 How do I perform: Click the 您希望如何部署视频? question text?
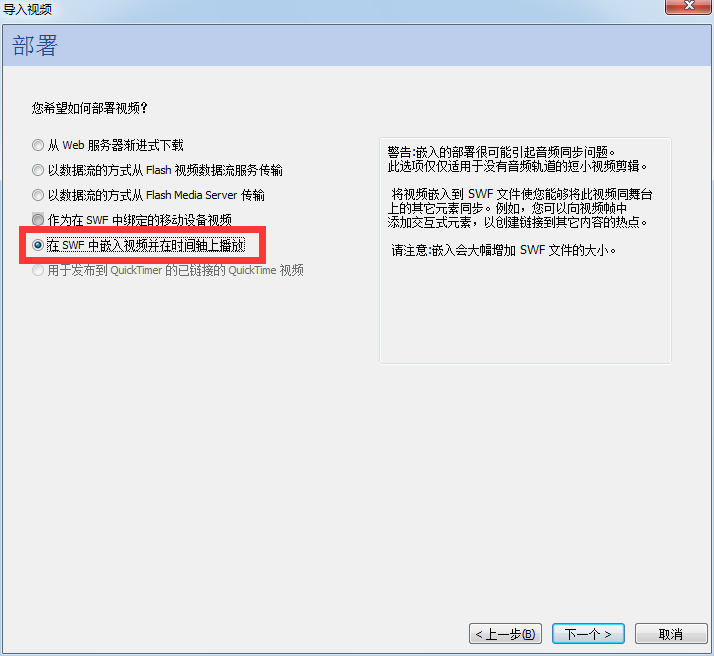90,108
